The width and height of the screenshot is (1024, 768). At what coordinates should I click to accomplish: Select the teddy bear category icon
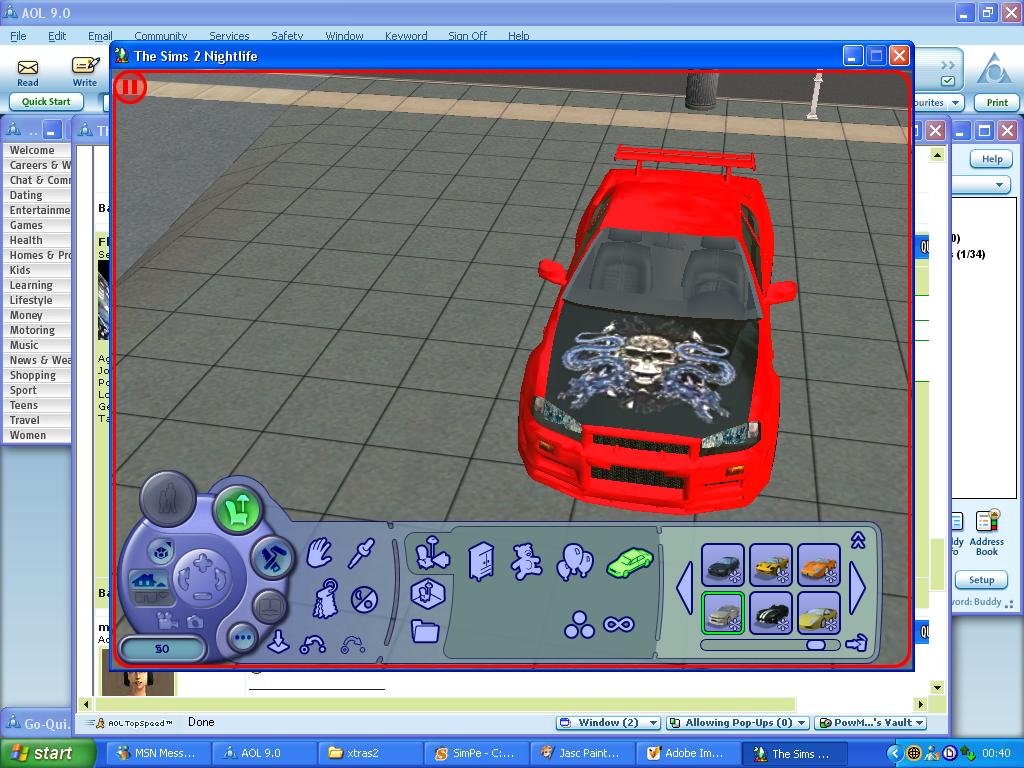pyautogui.click(x=526, y=562)
